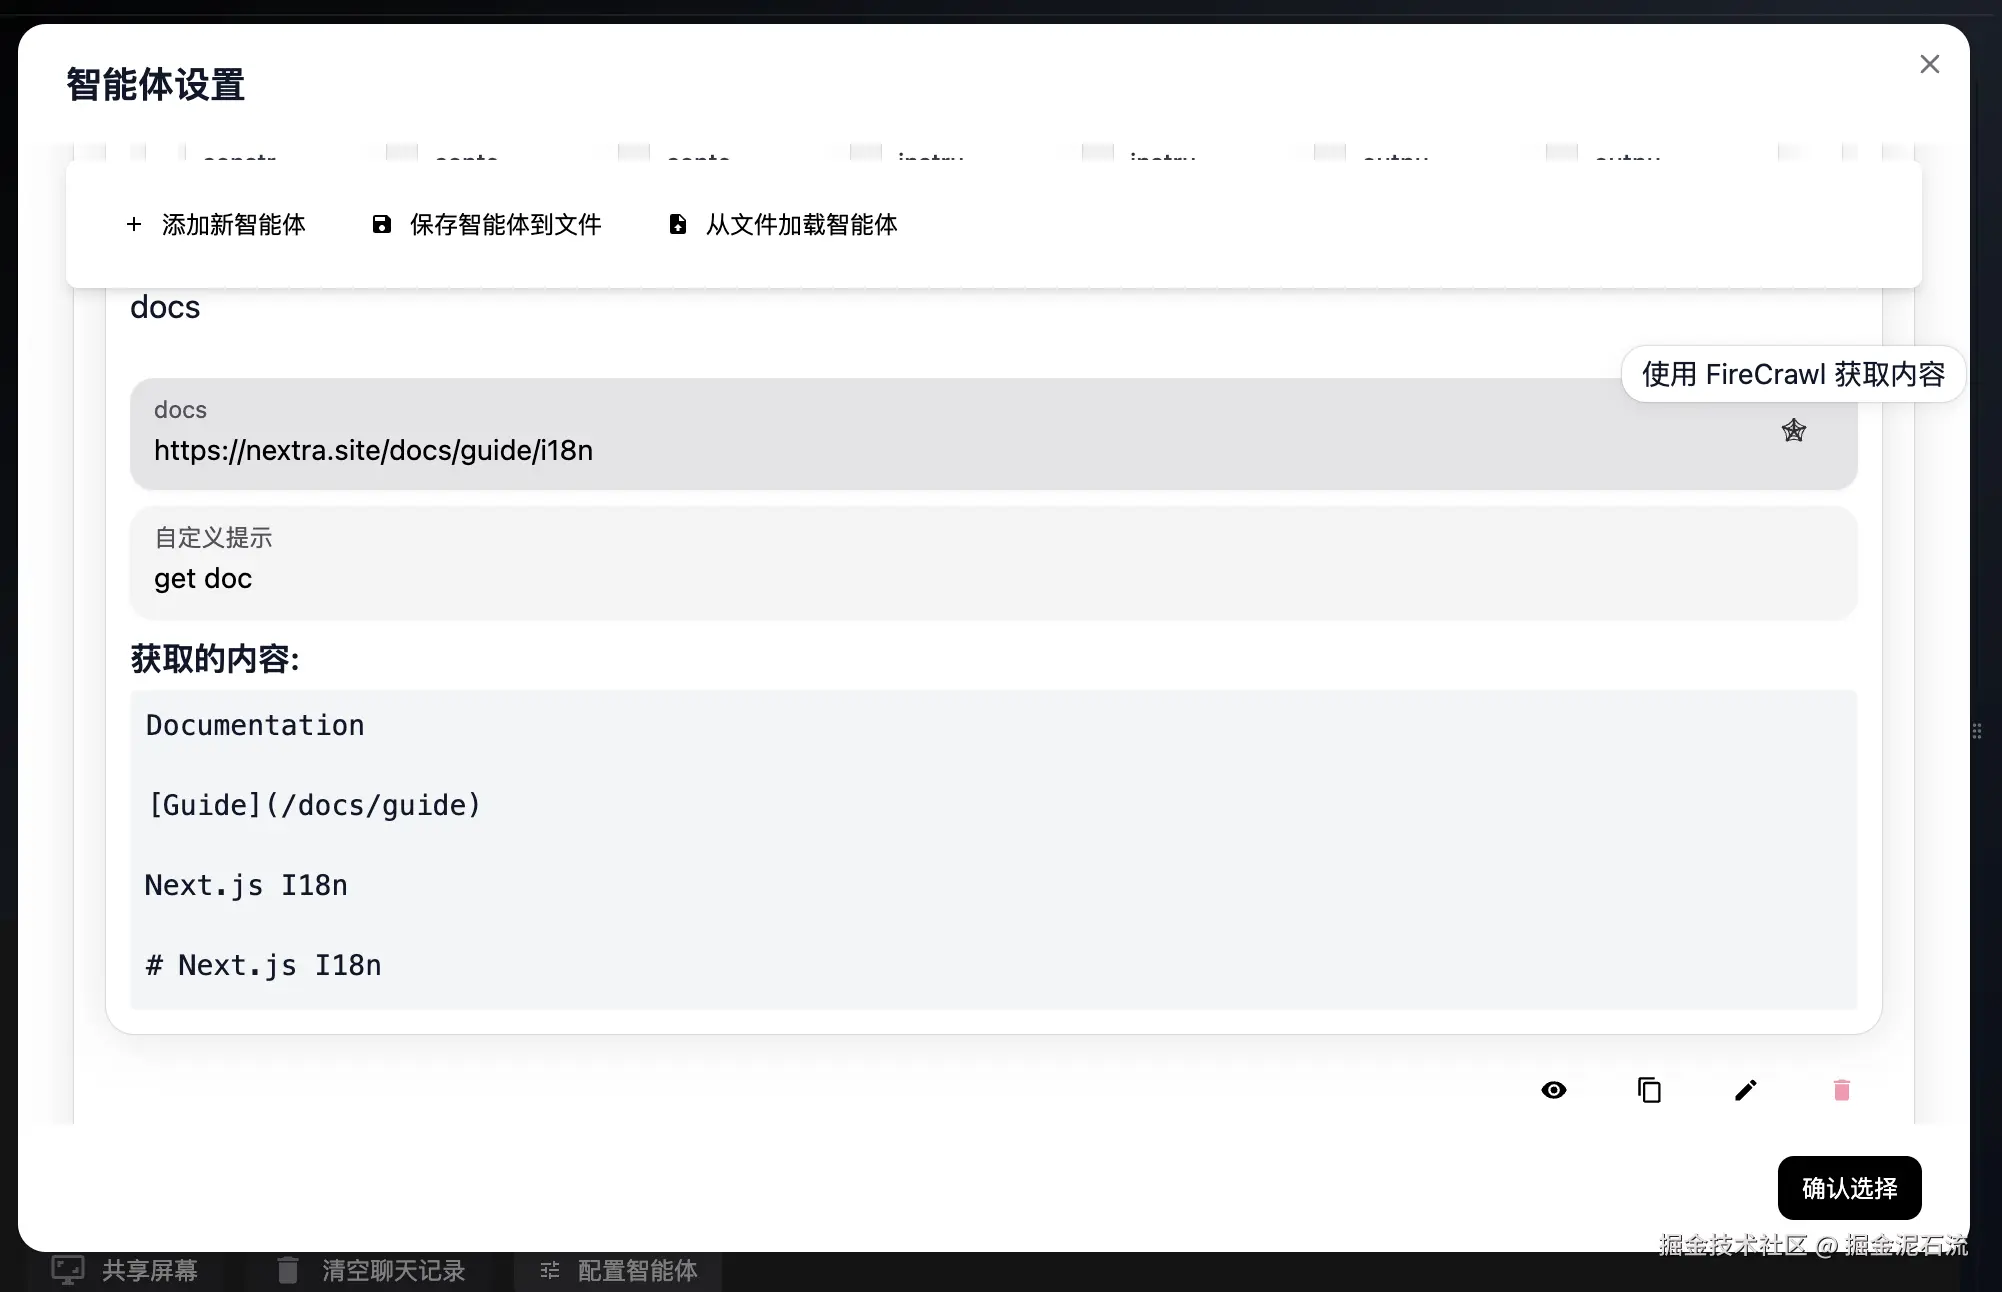Toggle agent visibility with the eye icon
The image size is (2002, 1292).
(x=1553, y=1090)
